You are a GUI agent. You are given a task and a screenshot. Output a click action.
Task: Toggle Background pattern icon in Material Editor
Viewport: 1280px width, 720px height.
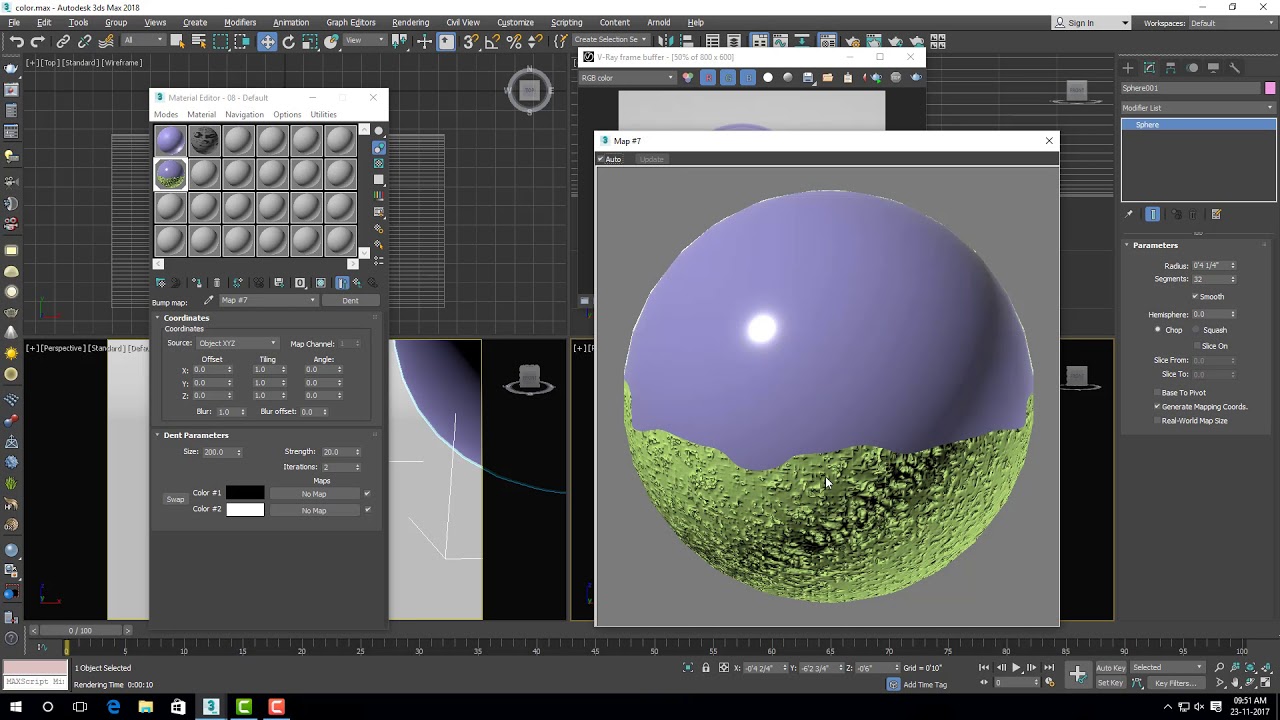point(379,163)
